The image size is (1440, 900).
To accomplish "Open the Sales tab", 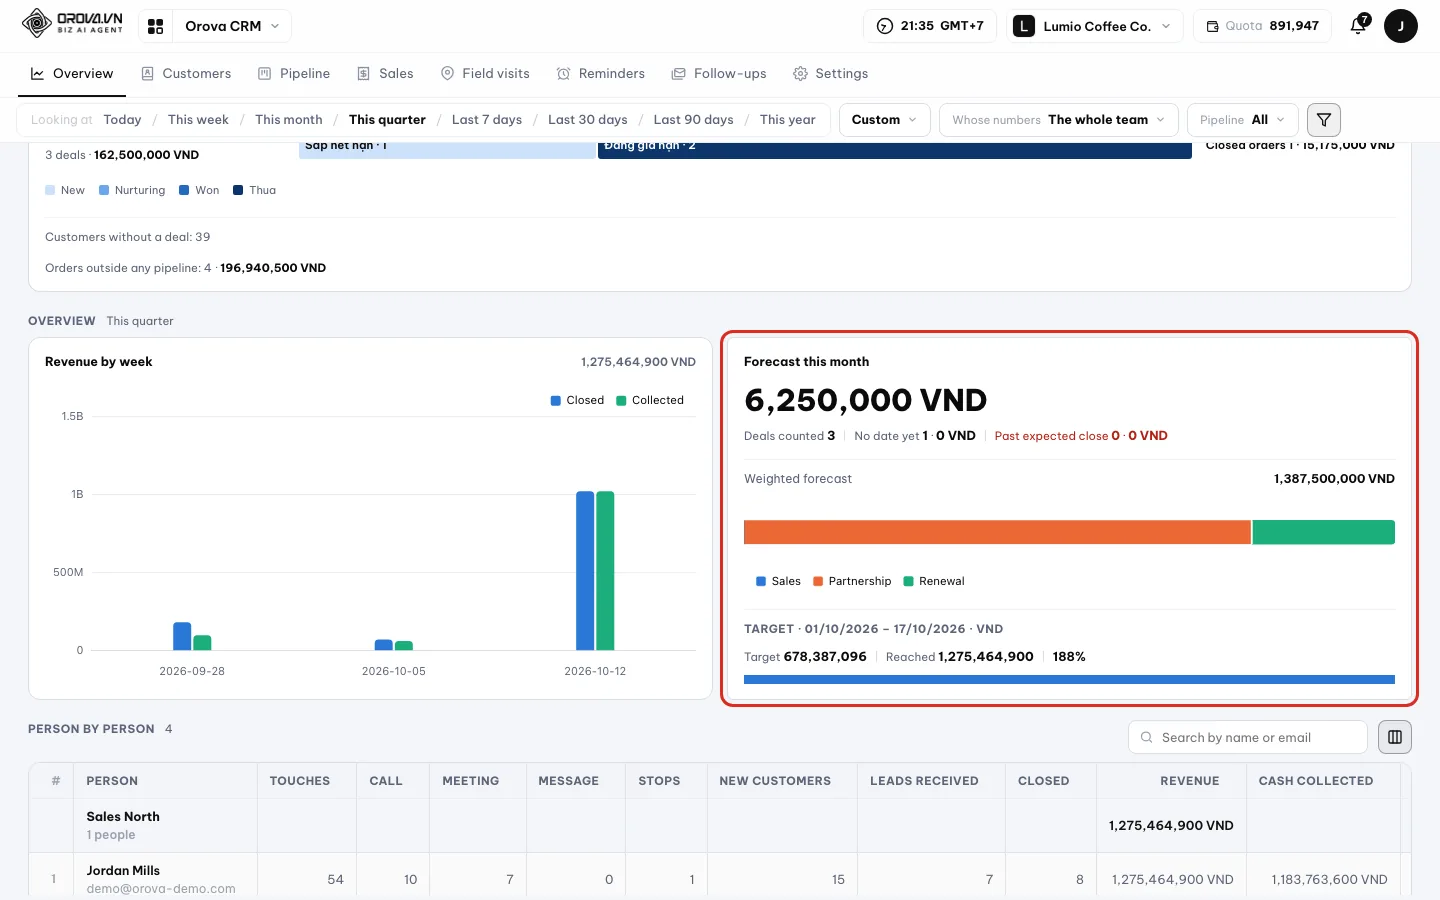I will [385, 74].
